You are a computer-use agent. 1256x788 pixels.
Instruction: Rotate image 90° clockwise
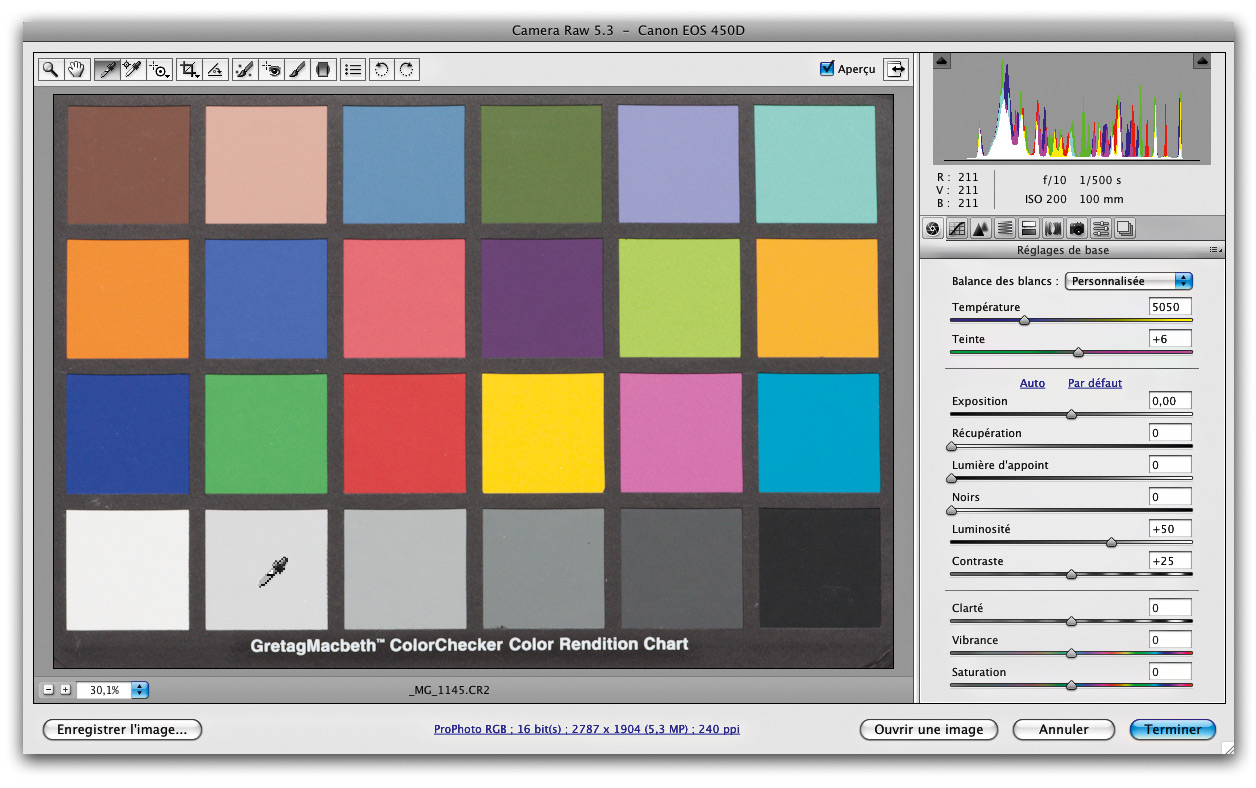407,69
